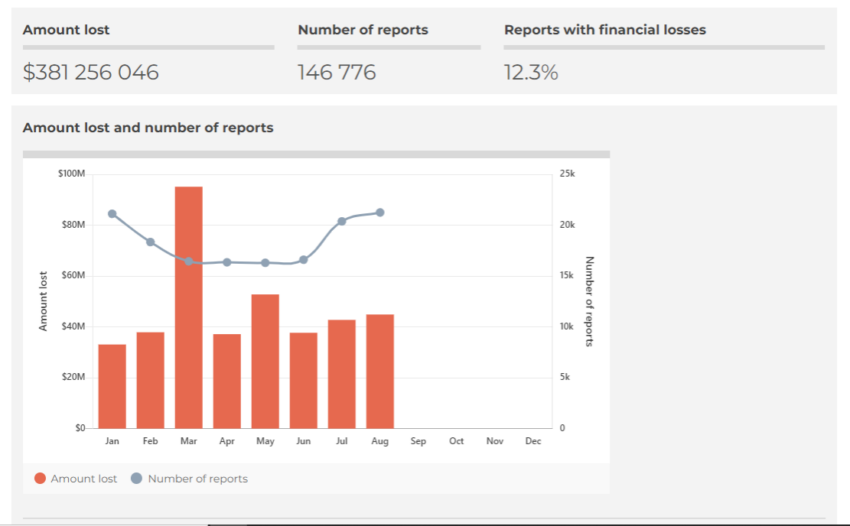This screenshot has width=850, height=526.
Task: Click the August data point on reports line
Action: point(380,213)
